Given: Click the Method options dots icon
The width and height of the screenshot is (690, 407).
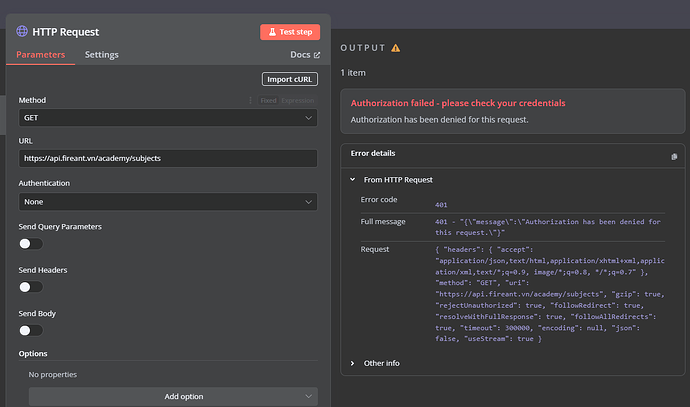Looking at the screenshot, I should coord(250,100).
